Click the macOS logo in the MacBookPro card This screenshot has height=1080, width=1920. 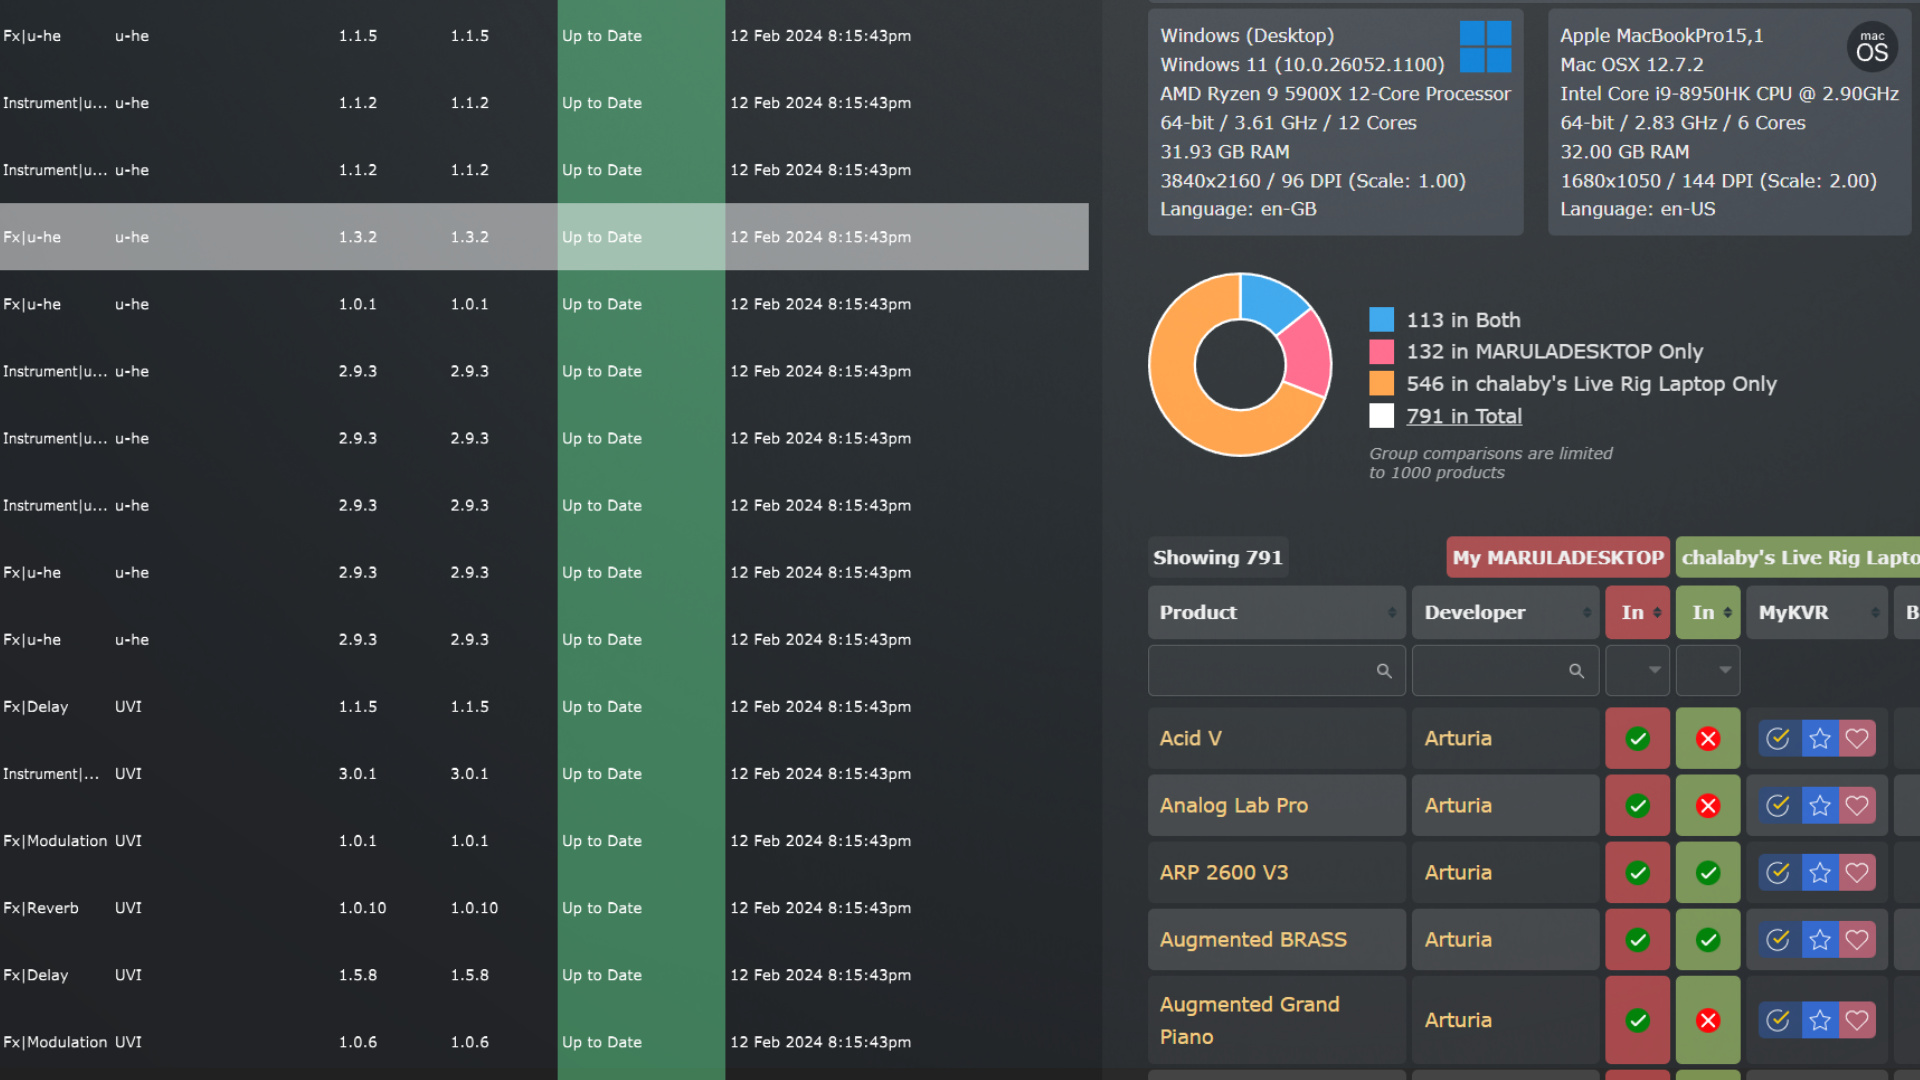click(1872, 47)
